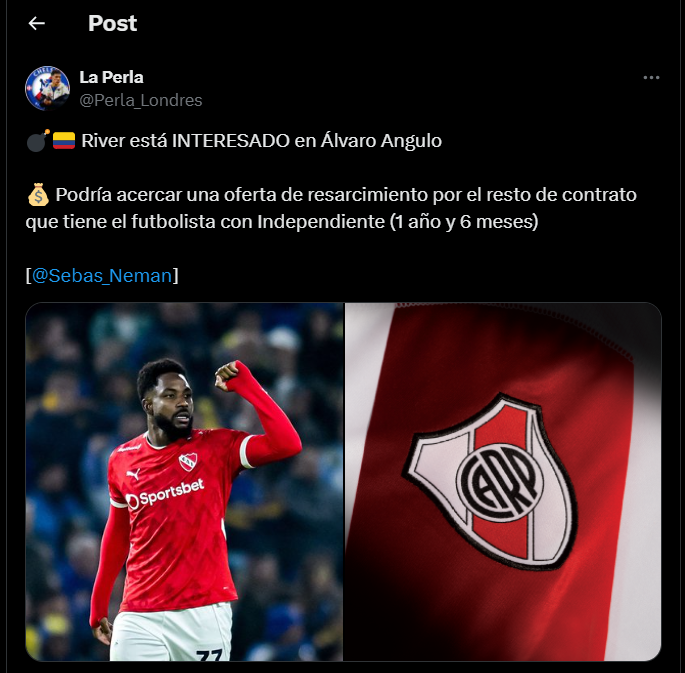Click the bomb emoji in the post

(38, 141)
